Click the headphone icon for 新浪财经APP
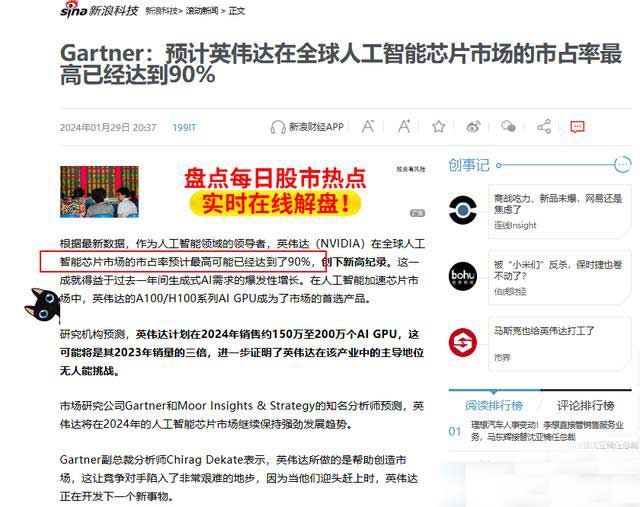This screenshot has height=507, width=640. 278,127
